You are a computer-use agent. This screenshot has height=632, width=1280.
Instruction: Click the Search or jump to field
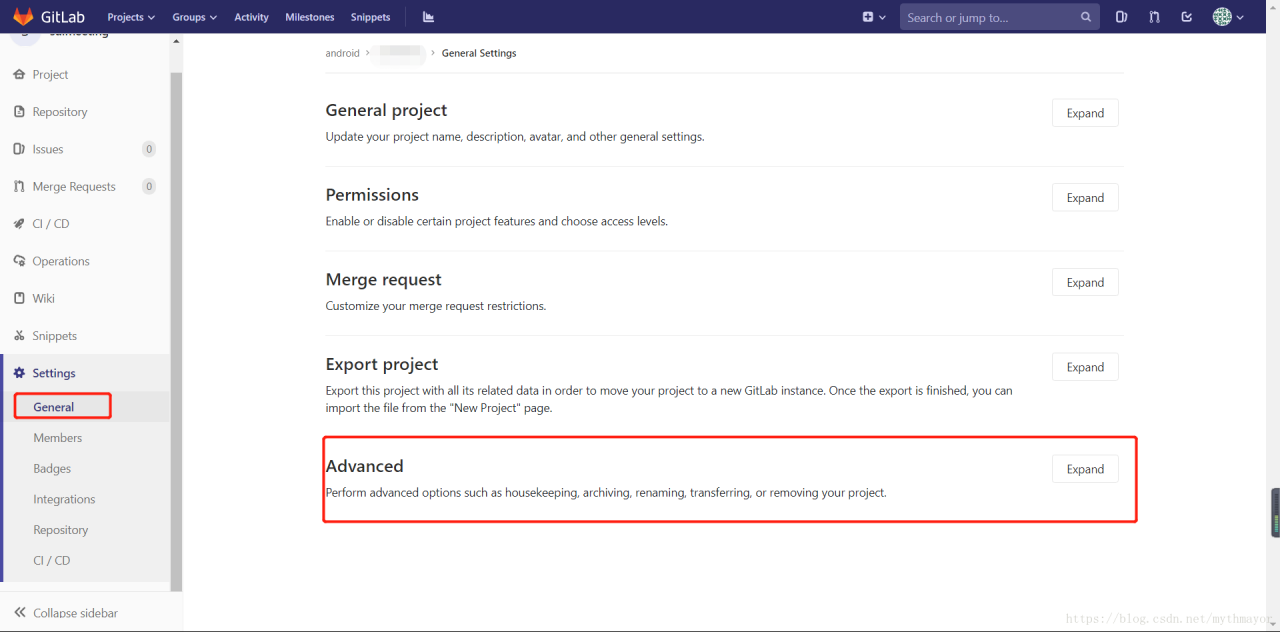click(x=990, y=17)
